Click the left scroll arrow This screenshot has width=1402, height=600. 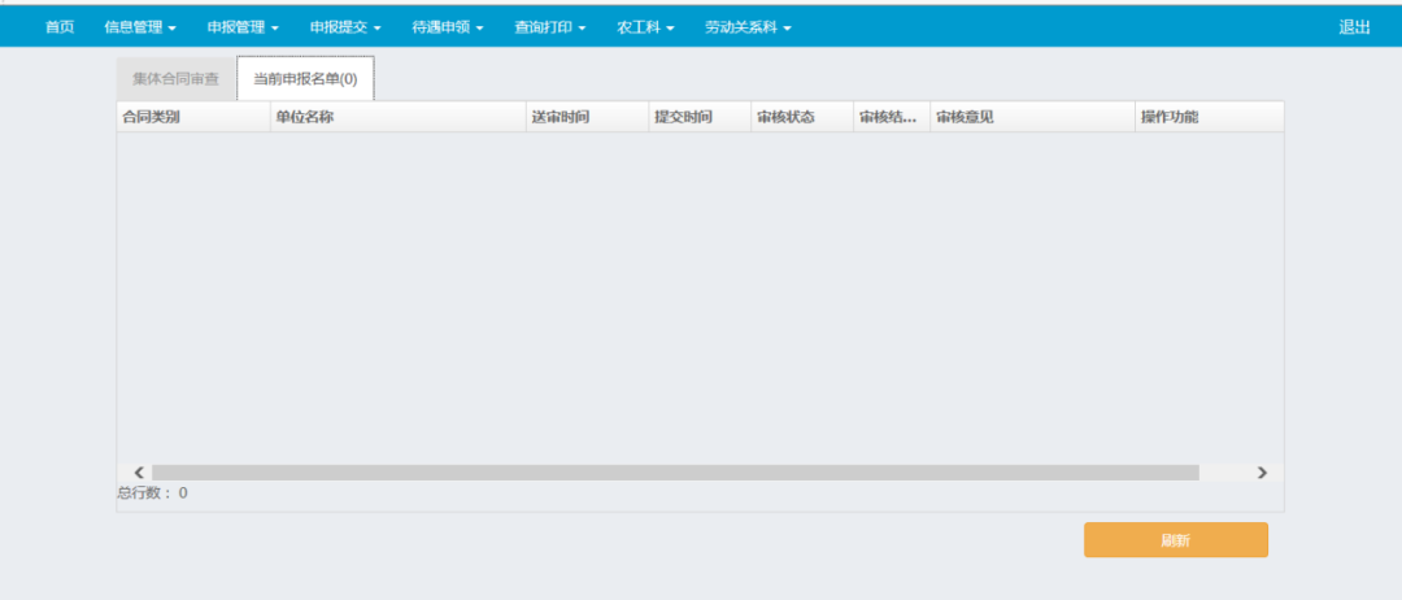[139, 472]
